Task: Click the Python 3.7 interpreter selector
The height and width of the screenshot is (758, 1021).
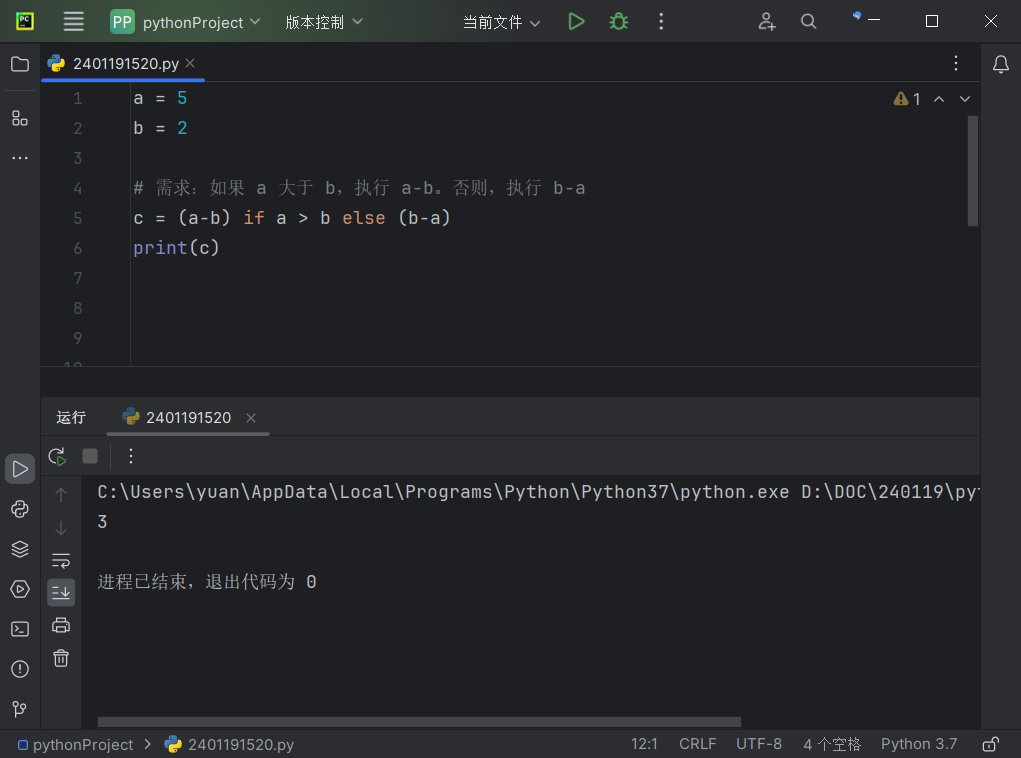Action: coord(919,744)
